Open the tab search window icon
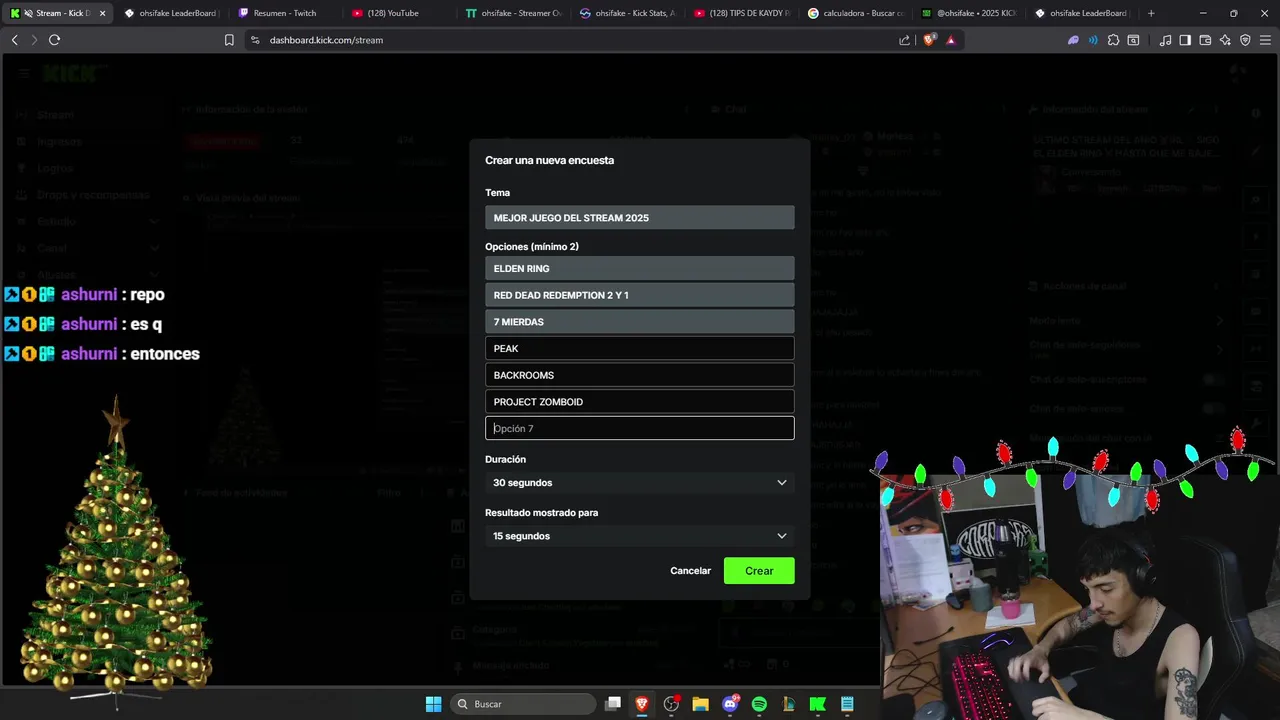The width and height of the screenshot is (1280, 720). tap(1133, 40)
